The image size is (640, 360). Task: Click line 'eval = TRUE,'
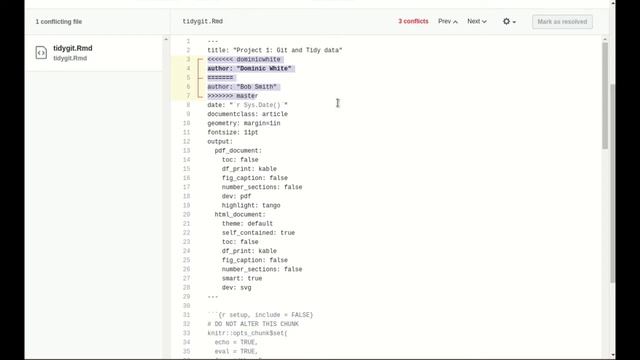pos(236,351)
